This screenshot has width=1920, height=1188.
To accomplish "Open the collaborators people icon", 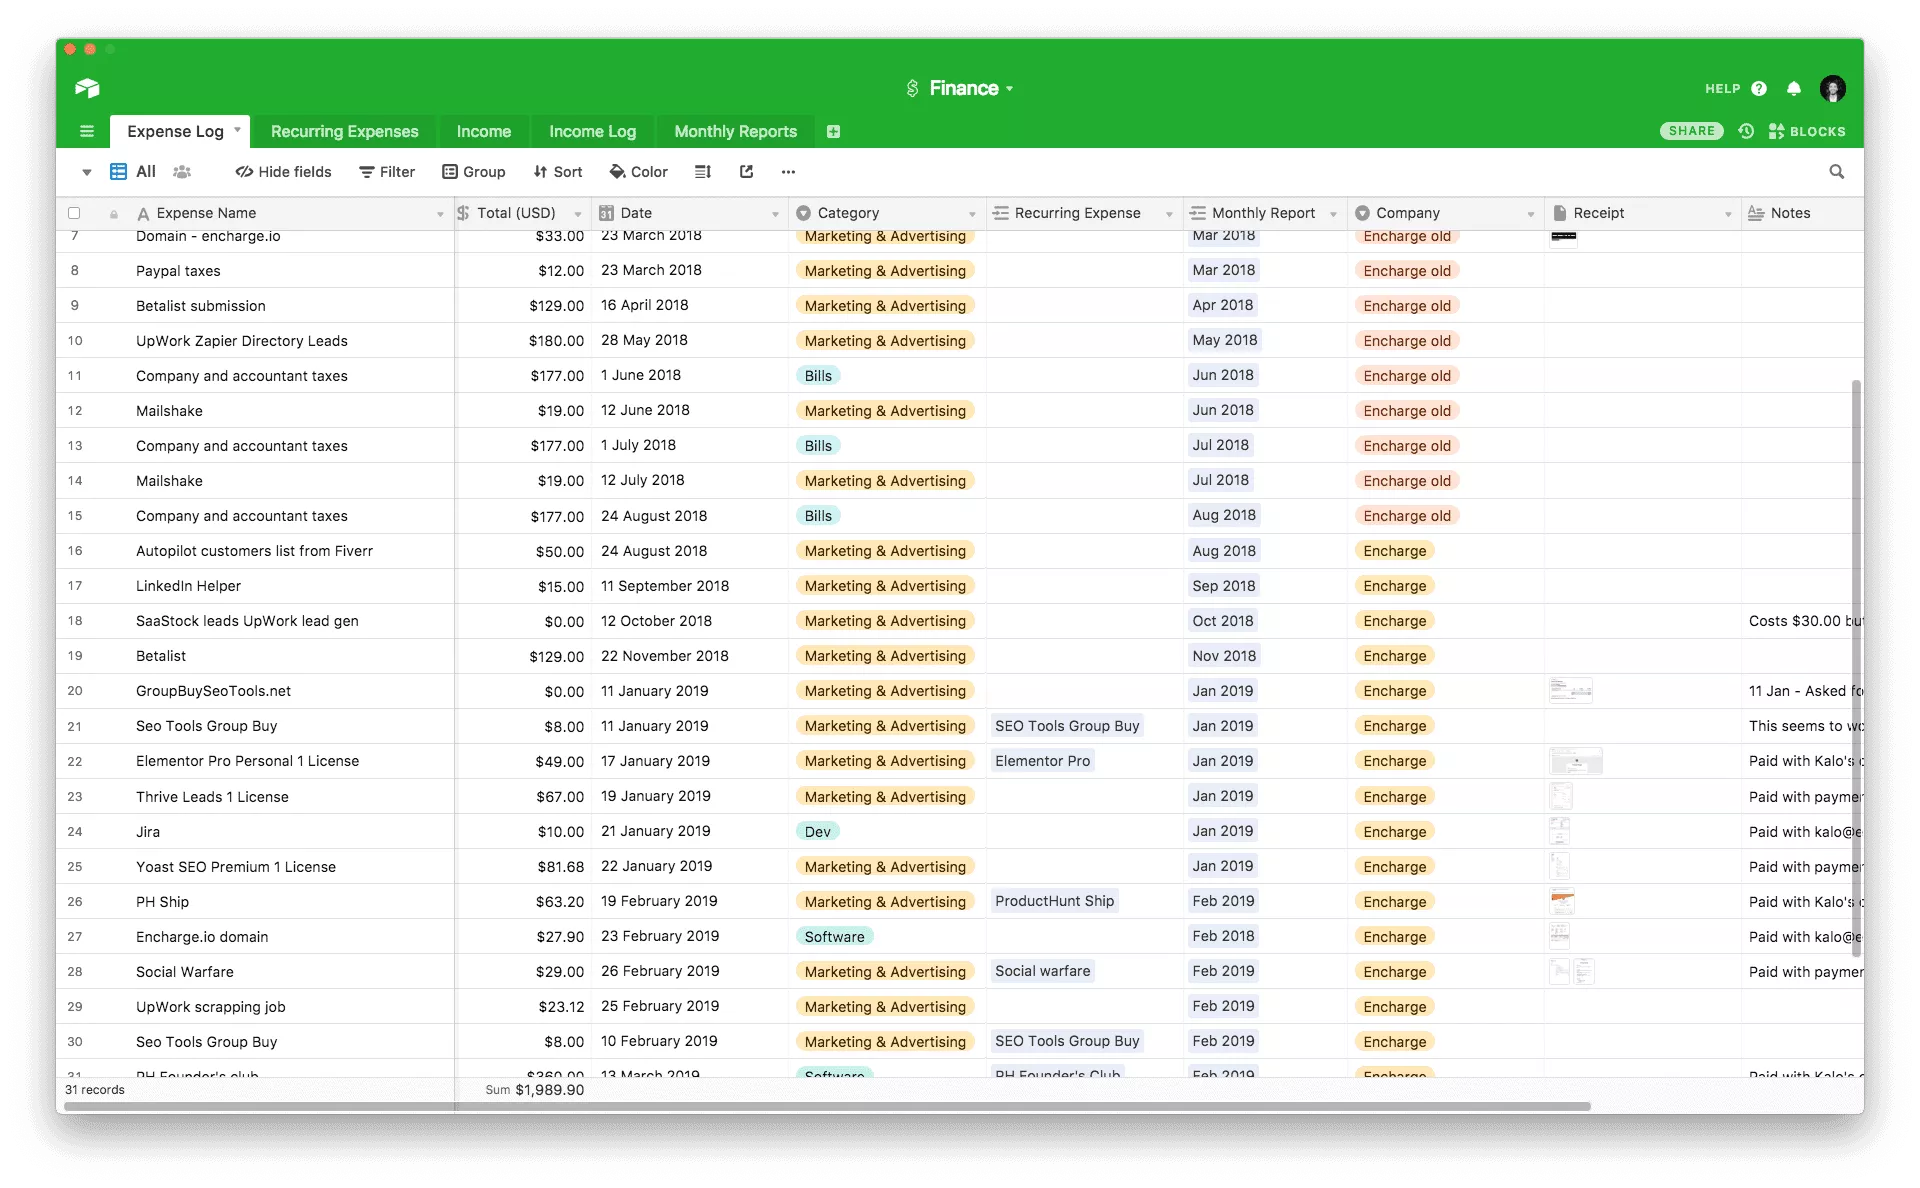I will point(182,172).
